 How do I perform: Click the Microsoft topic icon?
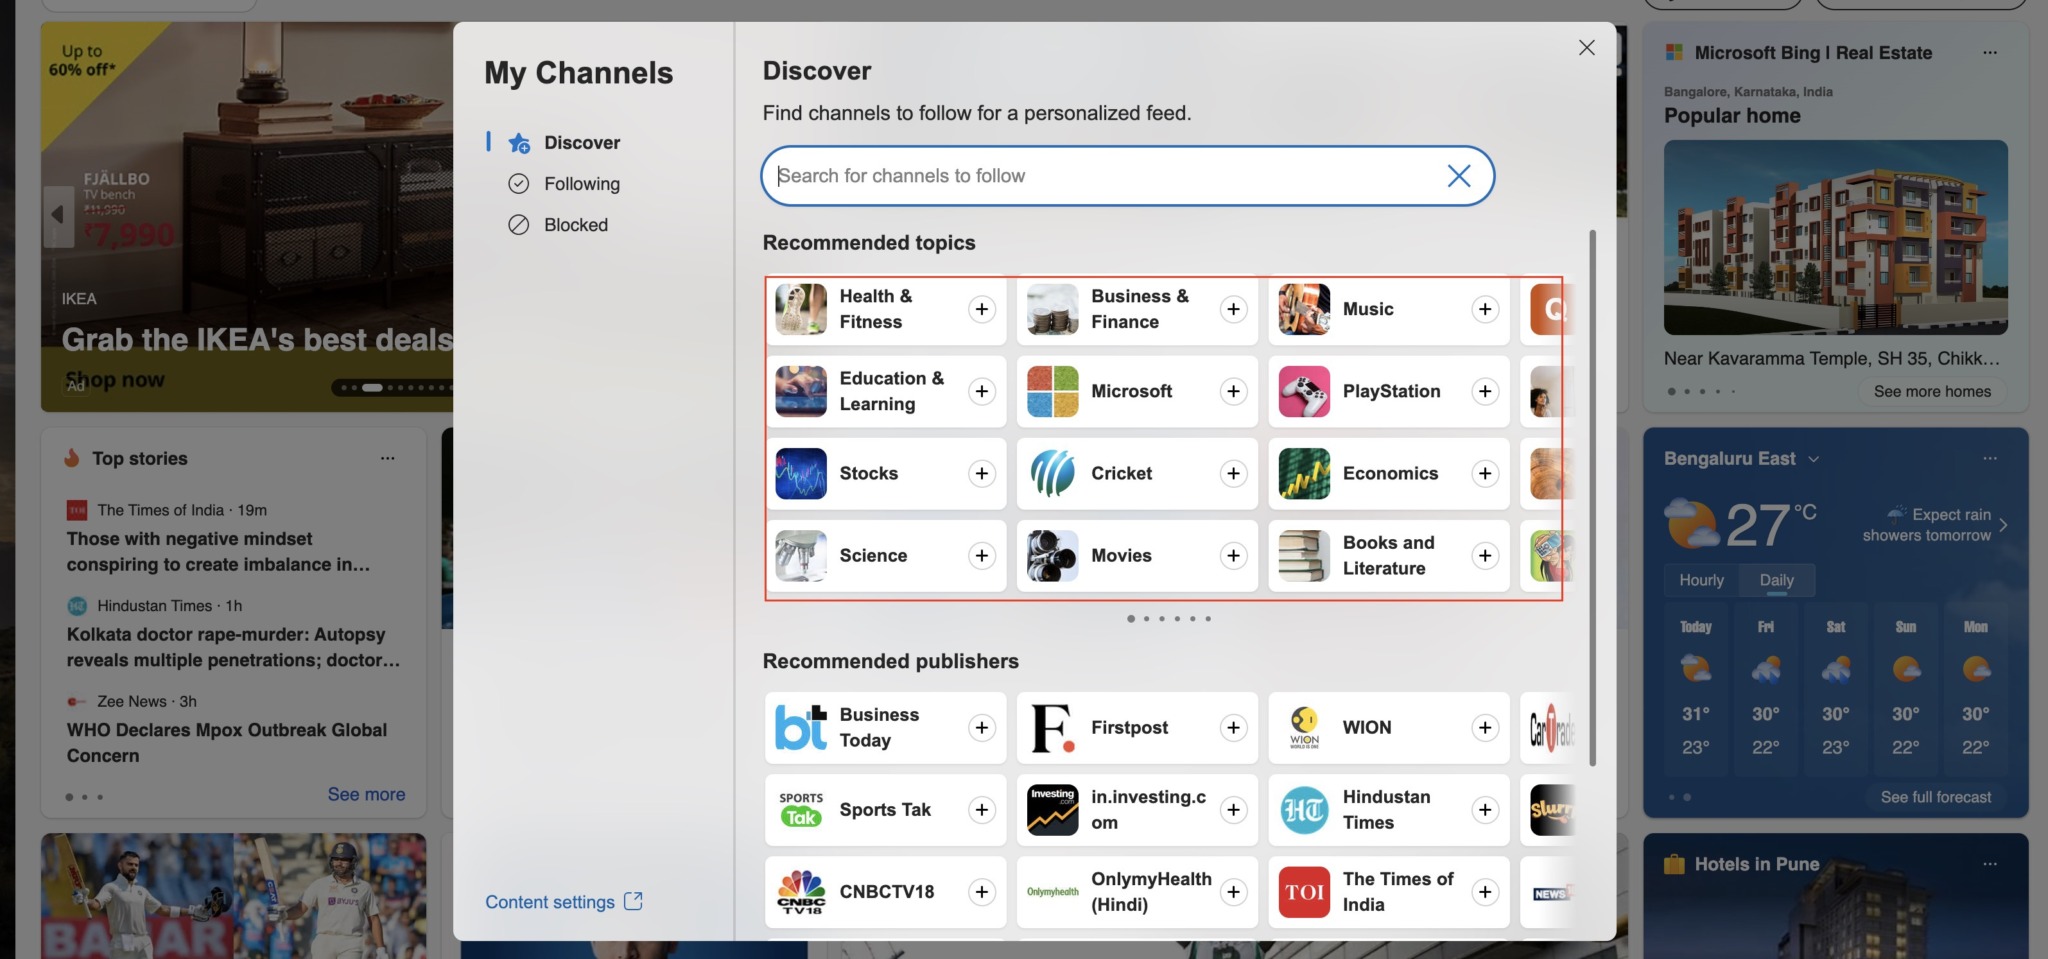tap(1052, 391)
